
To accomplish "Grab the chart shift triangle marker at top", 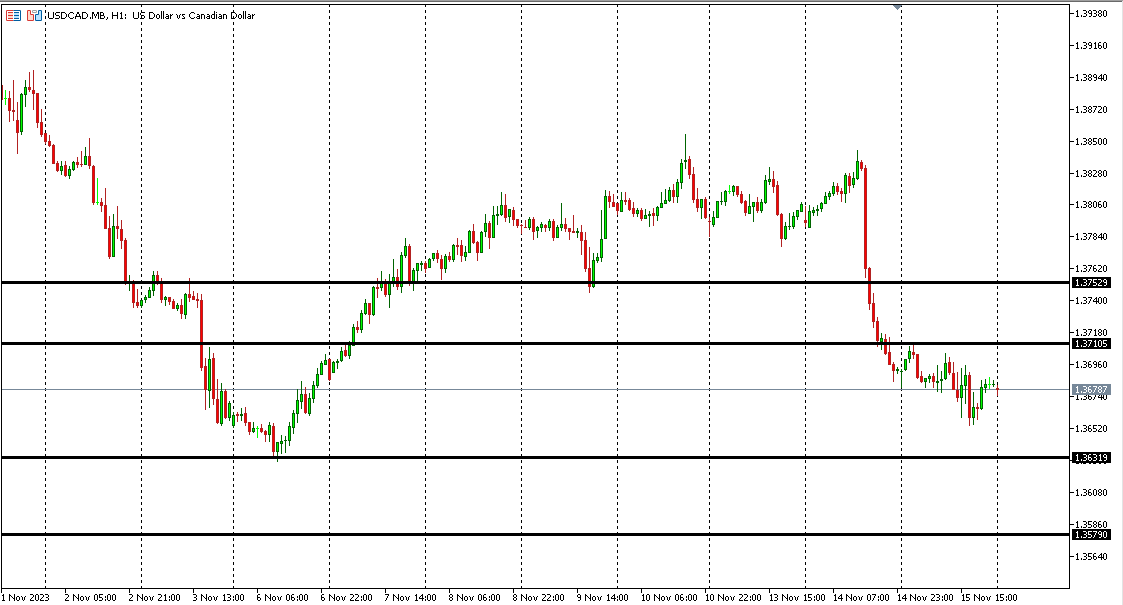I will (897, 7).
